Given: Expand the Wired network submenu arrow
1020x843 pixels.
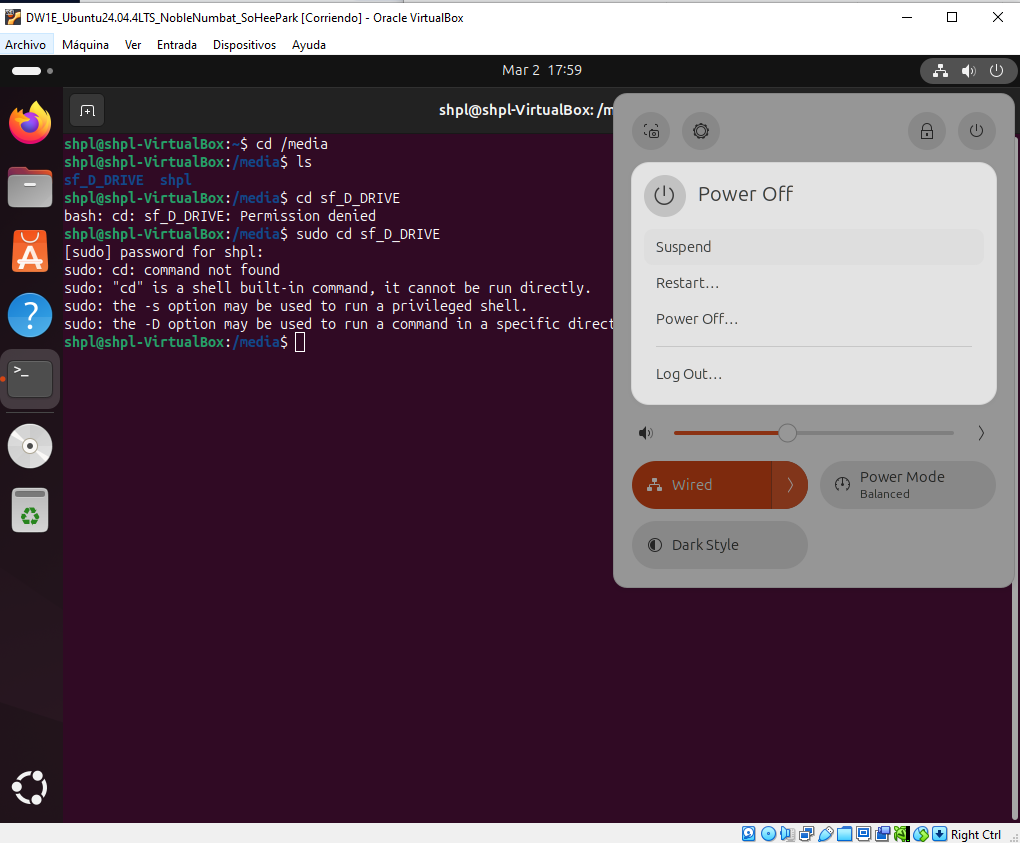Looking at the screenshot, I should [x=790, y=485].
